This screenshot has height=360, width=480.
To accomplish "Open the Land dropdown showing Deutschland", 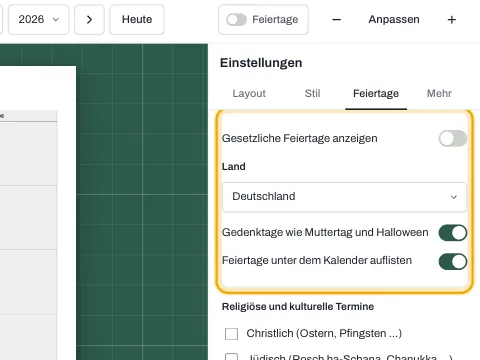I will pos(344,197).
